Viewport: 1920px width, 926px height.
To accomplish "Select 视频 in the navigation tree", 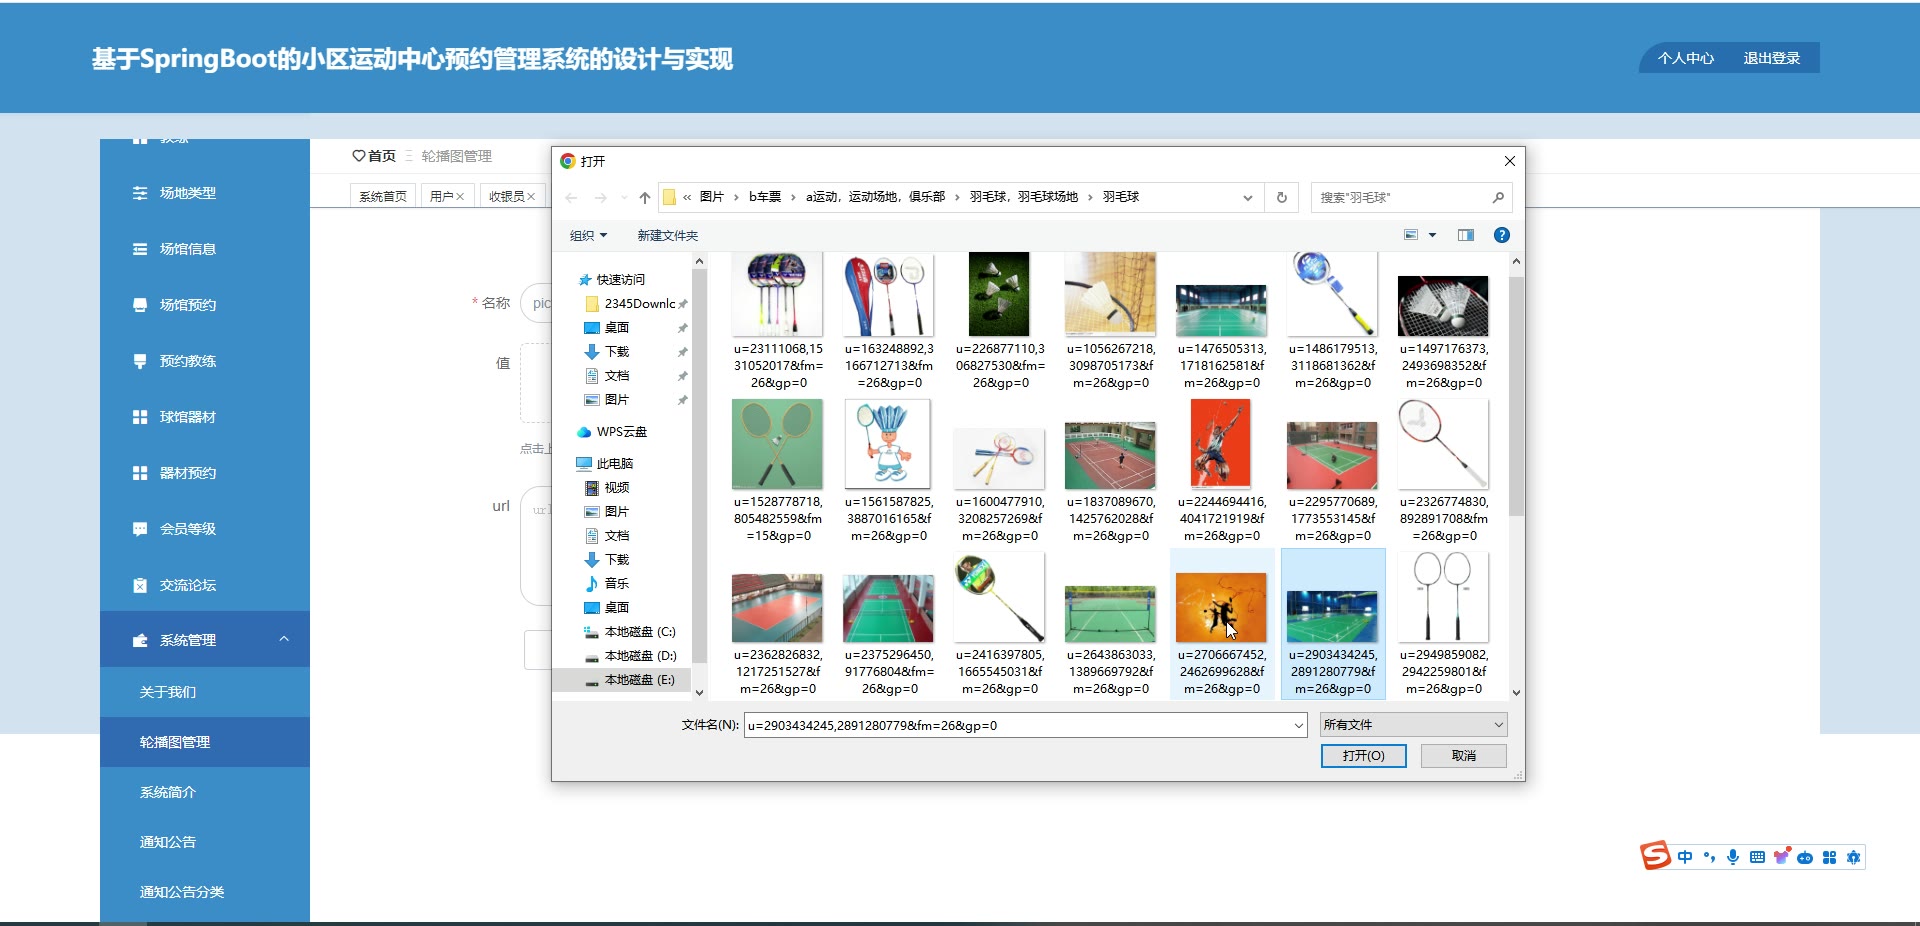I will click(617, 488).
